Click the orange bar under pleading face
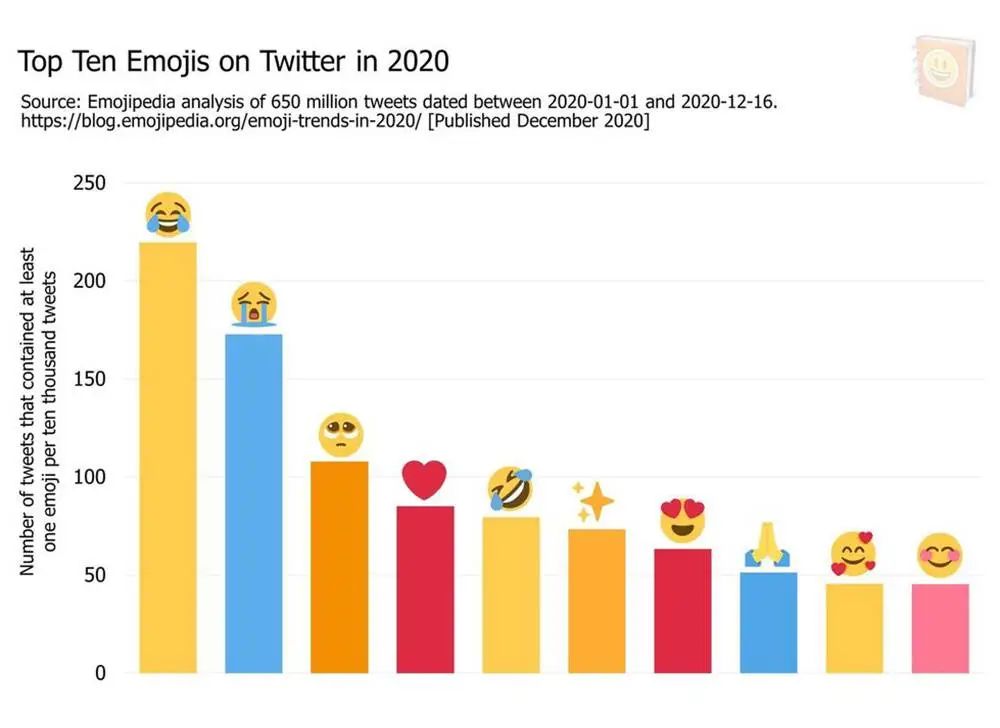The width and height of the screenshot is (1000, 728). 340,567
